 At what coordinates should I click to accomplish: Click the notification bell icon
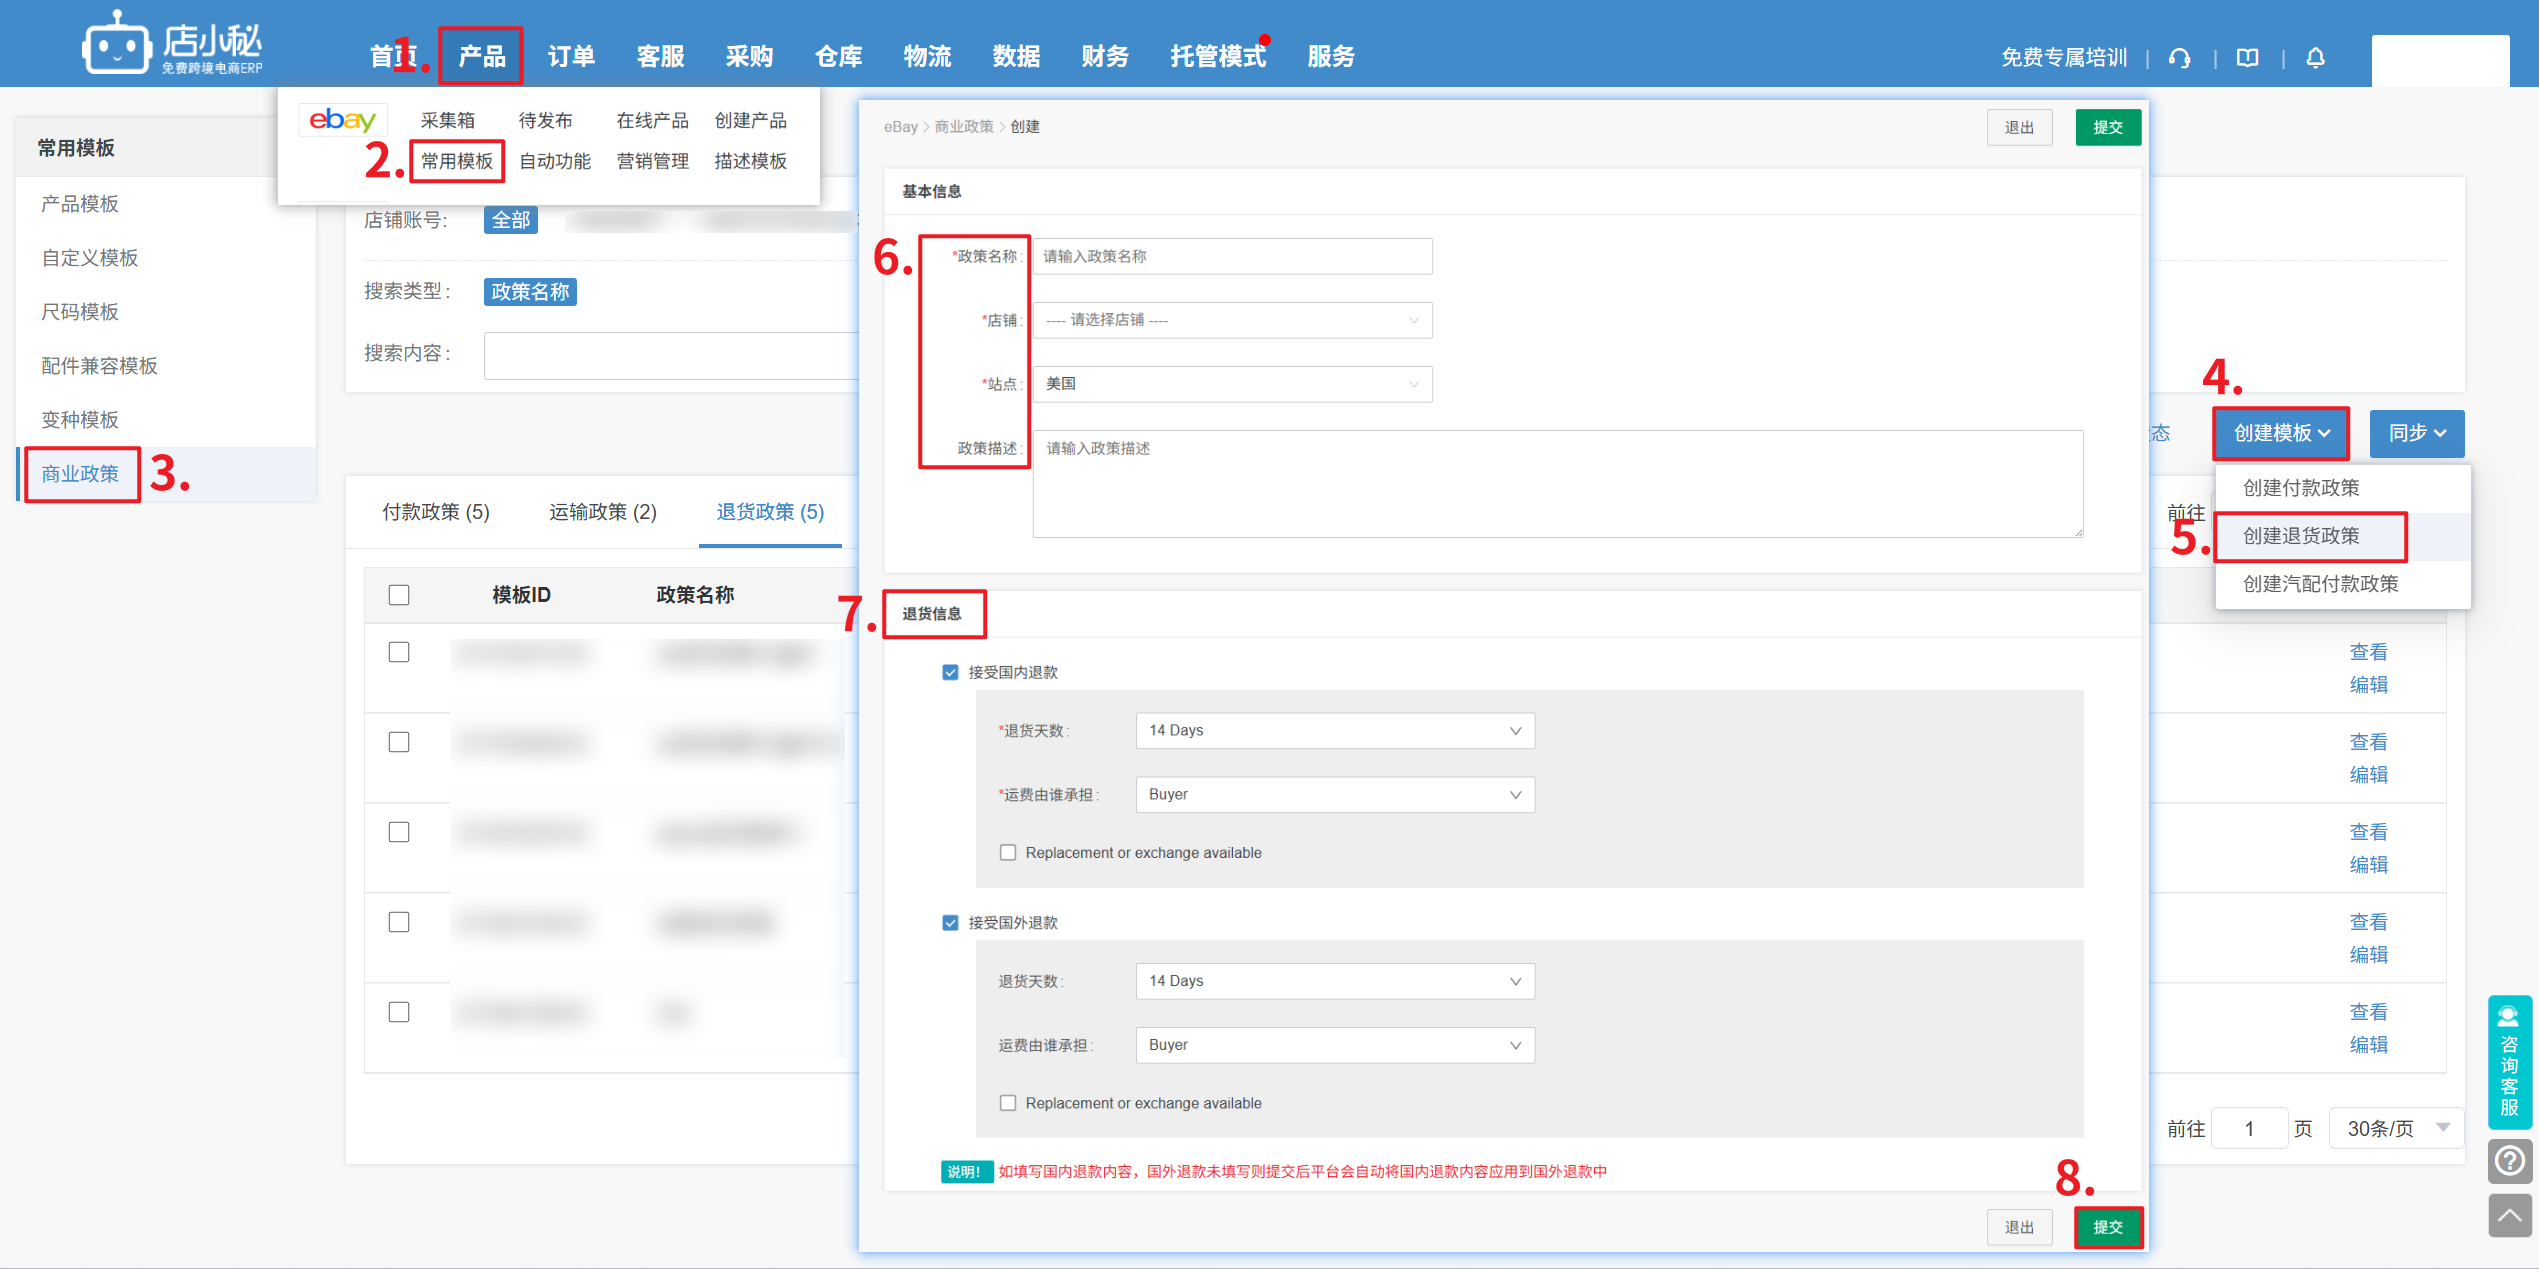coord(2315,58)
